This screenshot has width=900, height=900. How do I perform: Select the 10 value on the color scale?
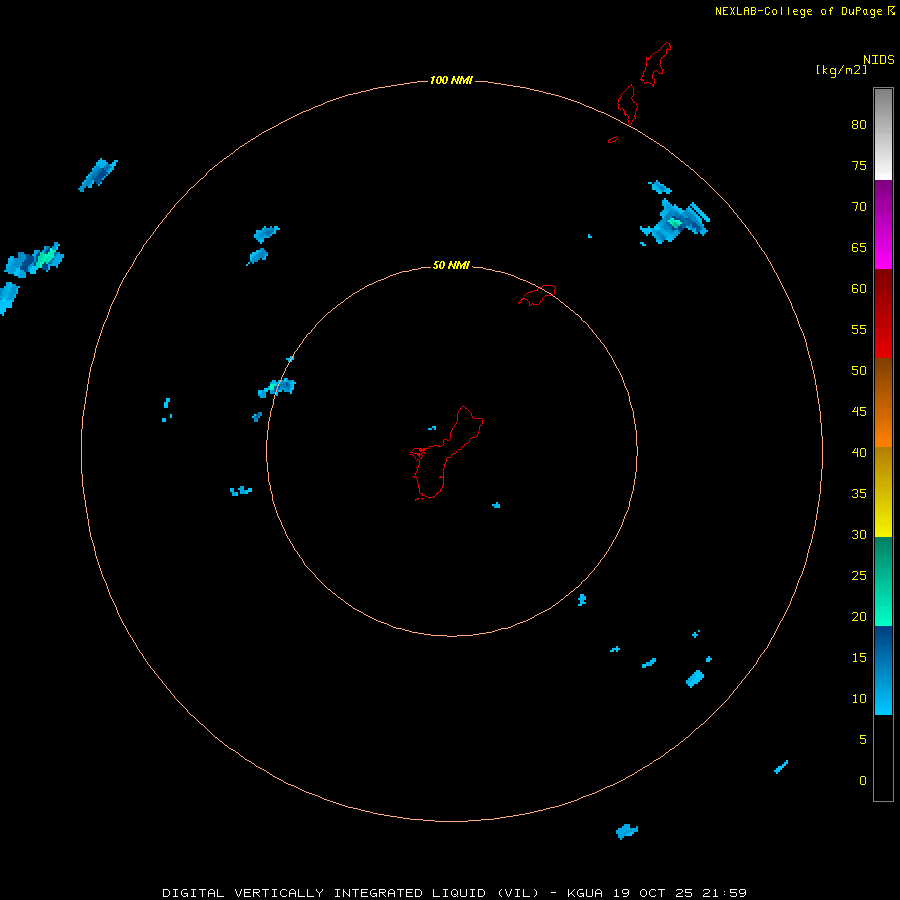[859, 699]
